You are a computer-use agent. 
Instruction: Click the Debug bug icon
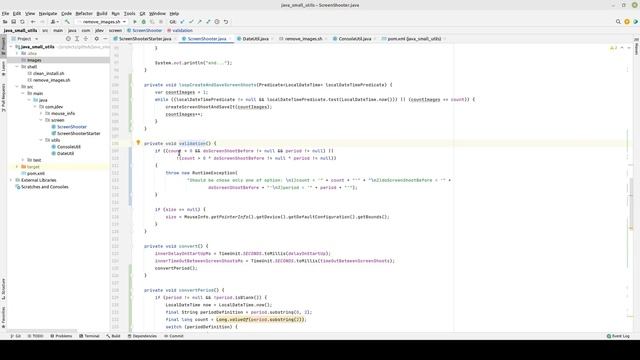pyautogui.click(x=144, y=22)
